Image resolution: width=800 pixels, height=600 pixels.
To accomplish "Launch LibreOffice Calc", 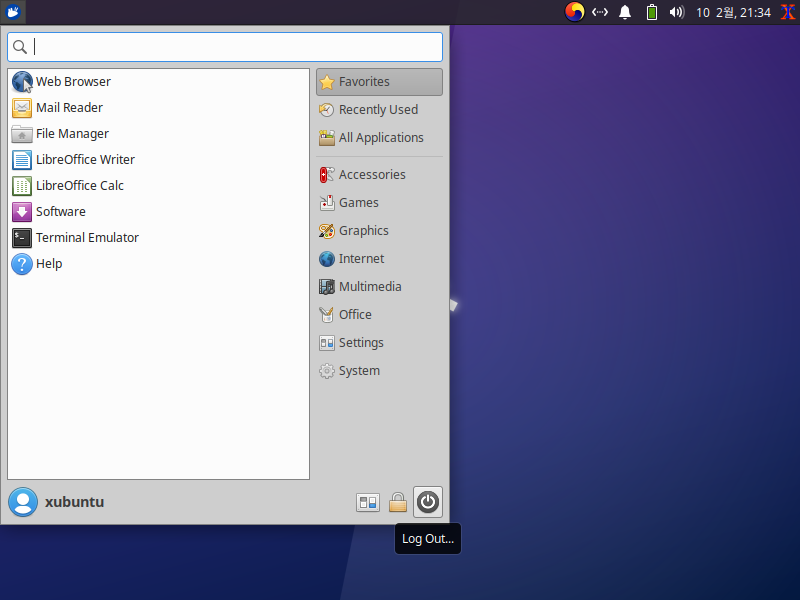I will (x=159, y=186).
